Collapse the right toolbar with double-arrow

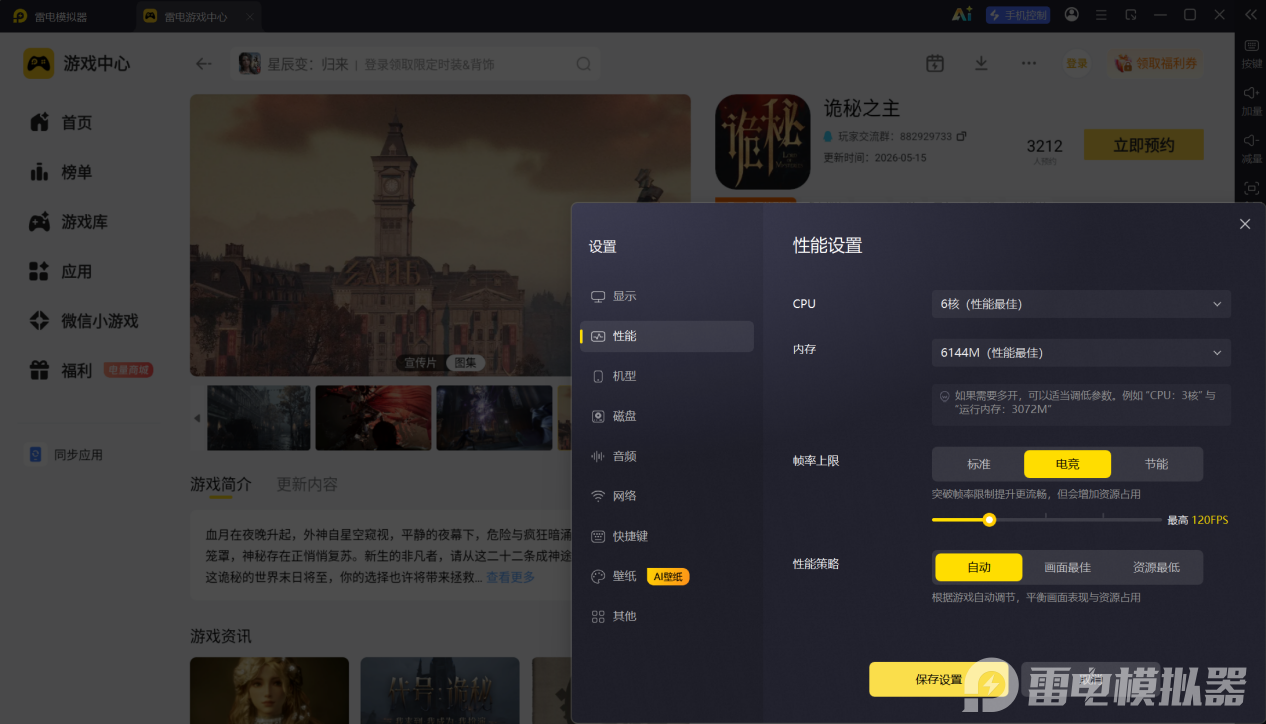tap(1251, 15)
